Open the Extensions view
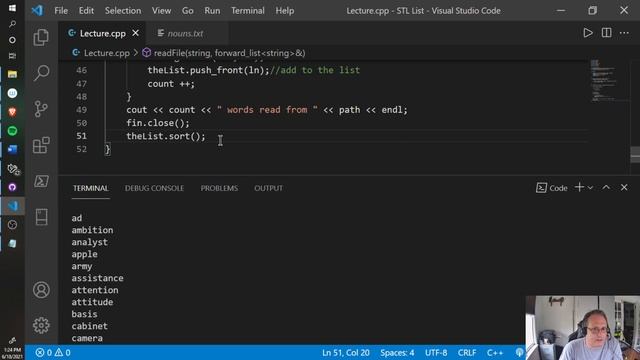Screen dimensions: 640x360 pos(41,145)
